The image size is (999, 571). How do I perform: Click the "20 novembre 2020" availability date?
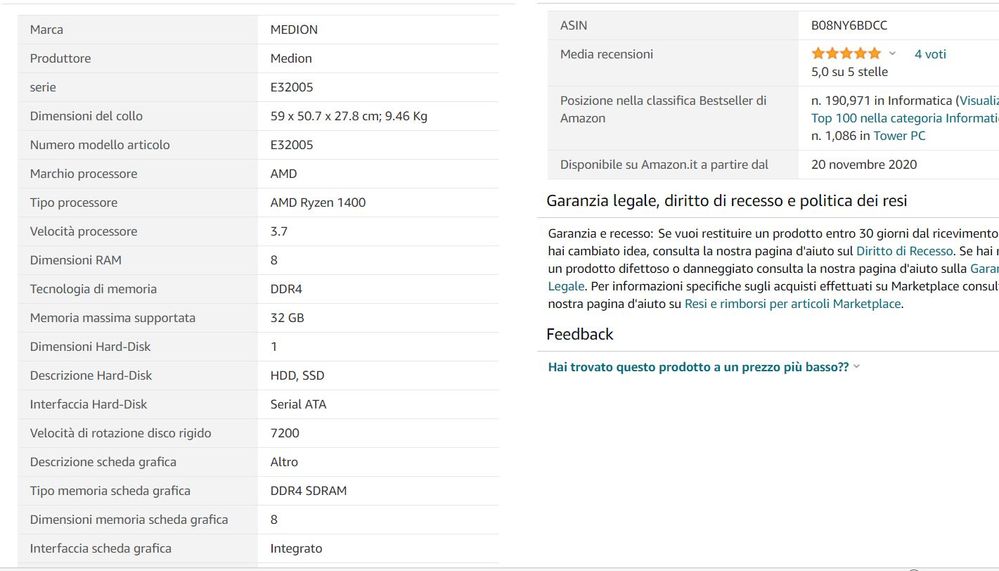coord(864,165)
